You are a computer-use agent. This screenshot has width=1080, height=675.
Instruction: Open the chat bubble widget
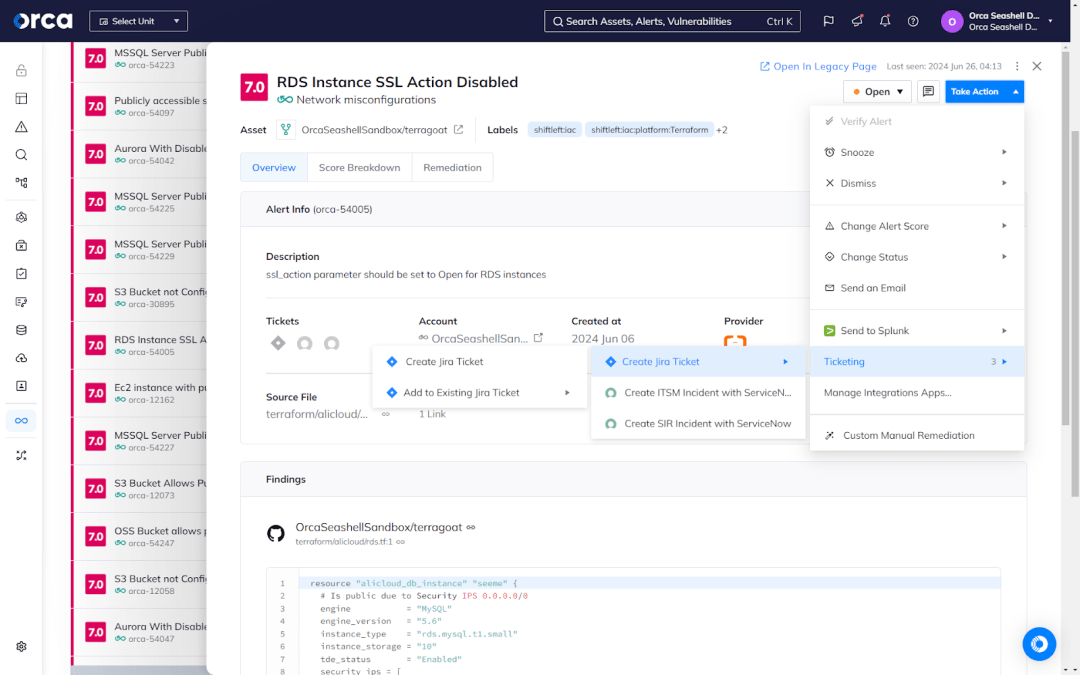pos(1039,644)
